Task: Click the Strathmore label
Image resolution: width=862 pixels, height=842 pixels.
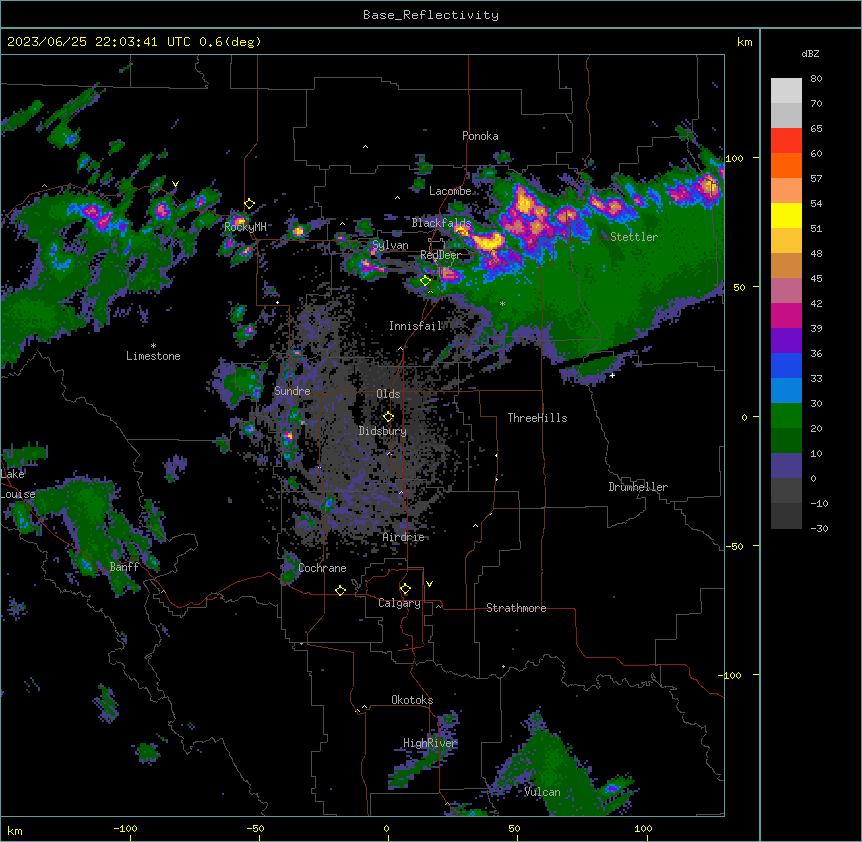Action: coord(516,608)
